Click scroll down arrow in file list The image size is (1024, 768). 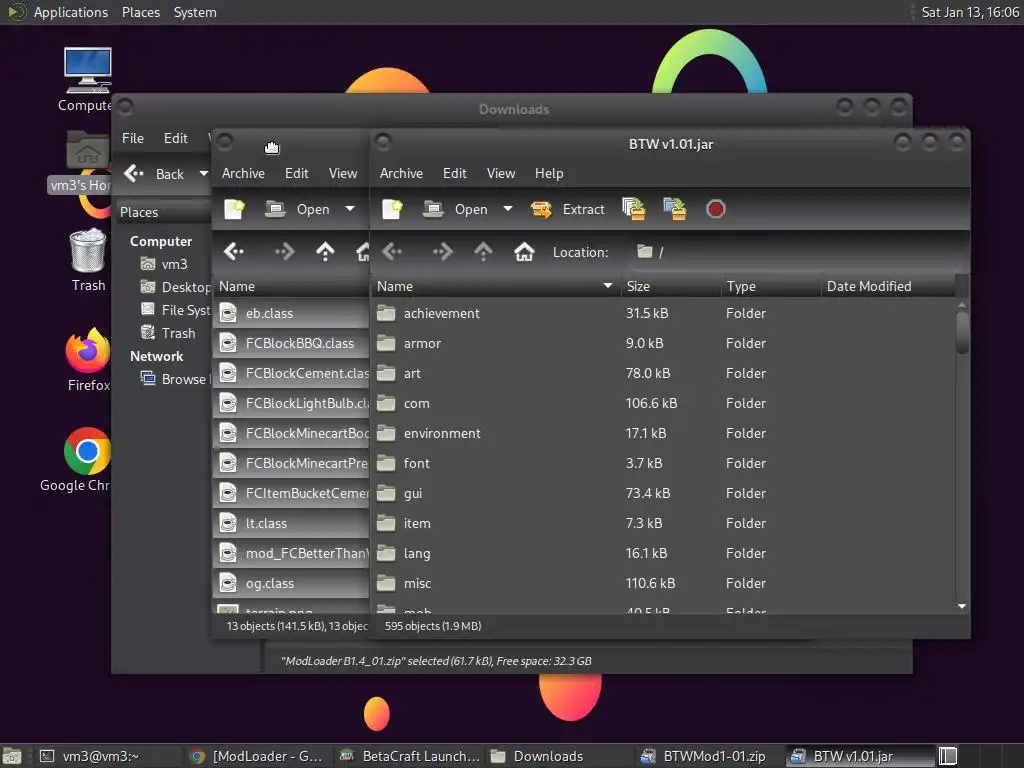962,607
